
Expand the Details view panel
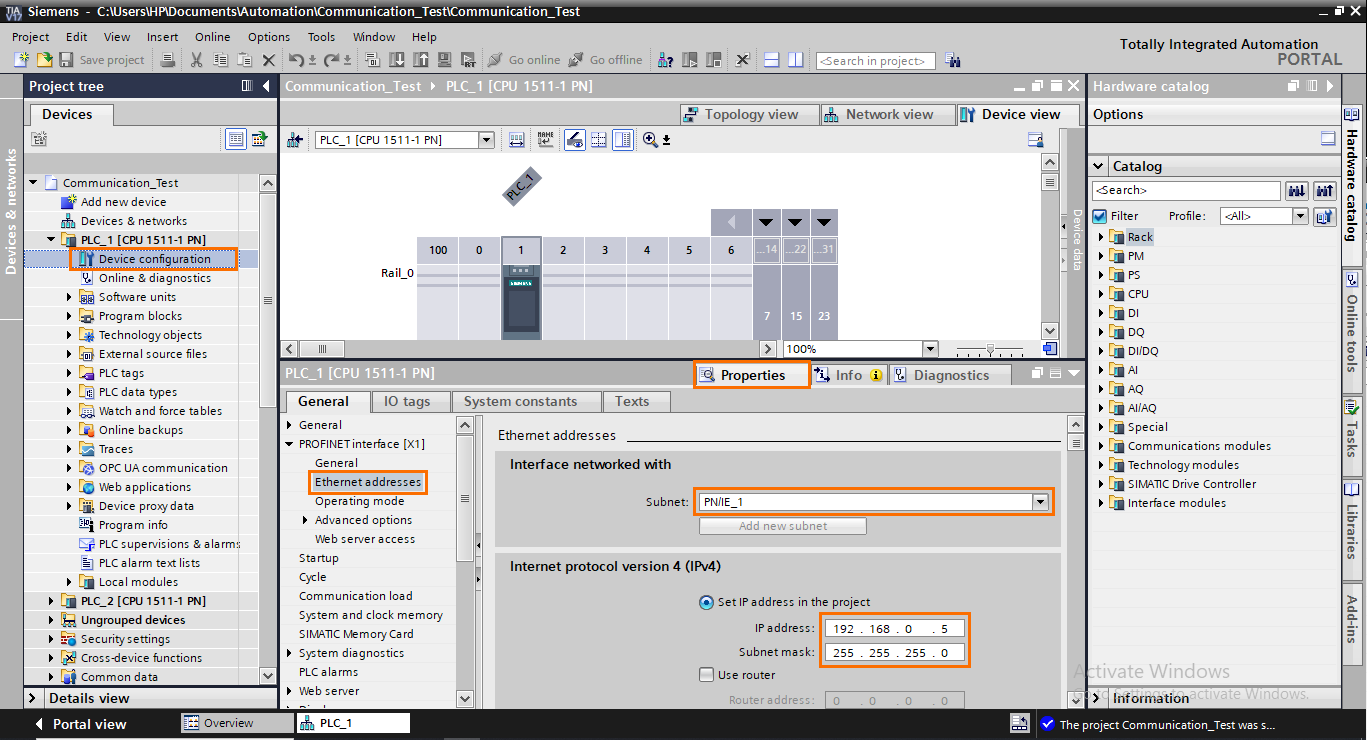[33, 698]
